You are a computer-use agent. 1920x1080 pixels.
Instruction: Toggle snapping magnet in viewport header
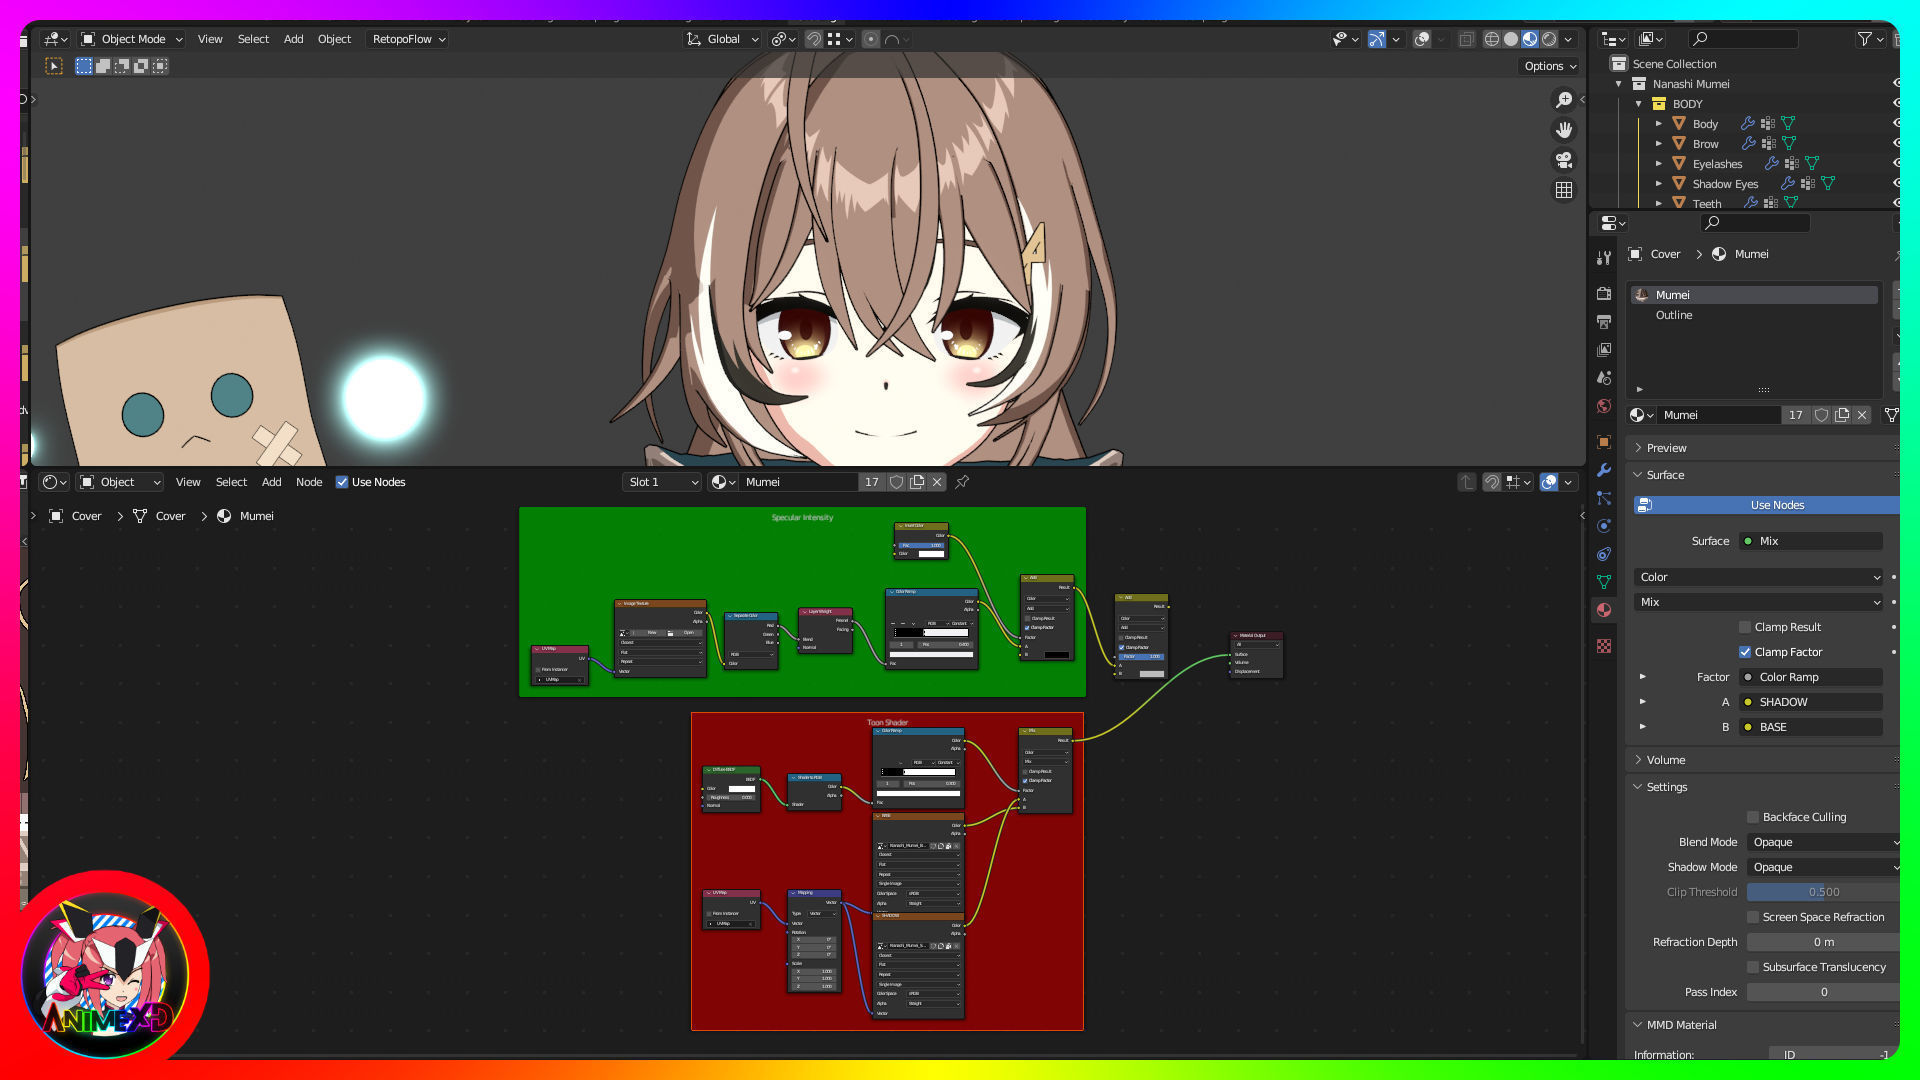pos(814,39)
